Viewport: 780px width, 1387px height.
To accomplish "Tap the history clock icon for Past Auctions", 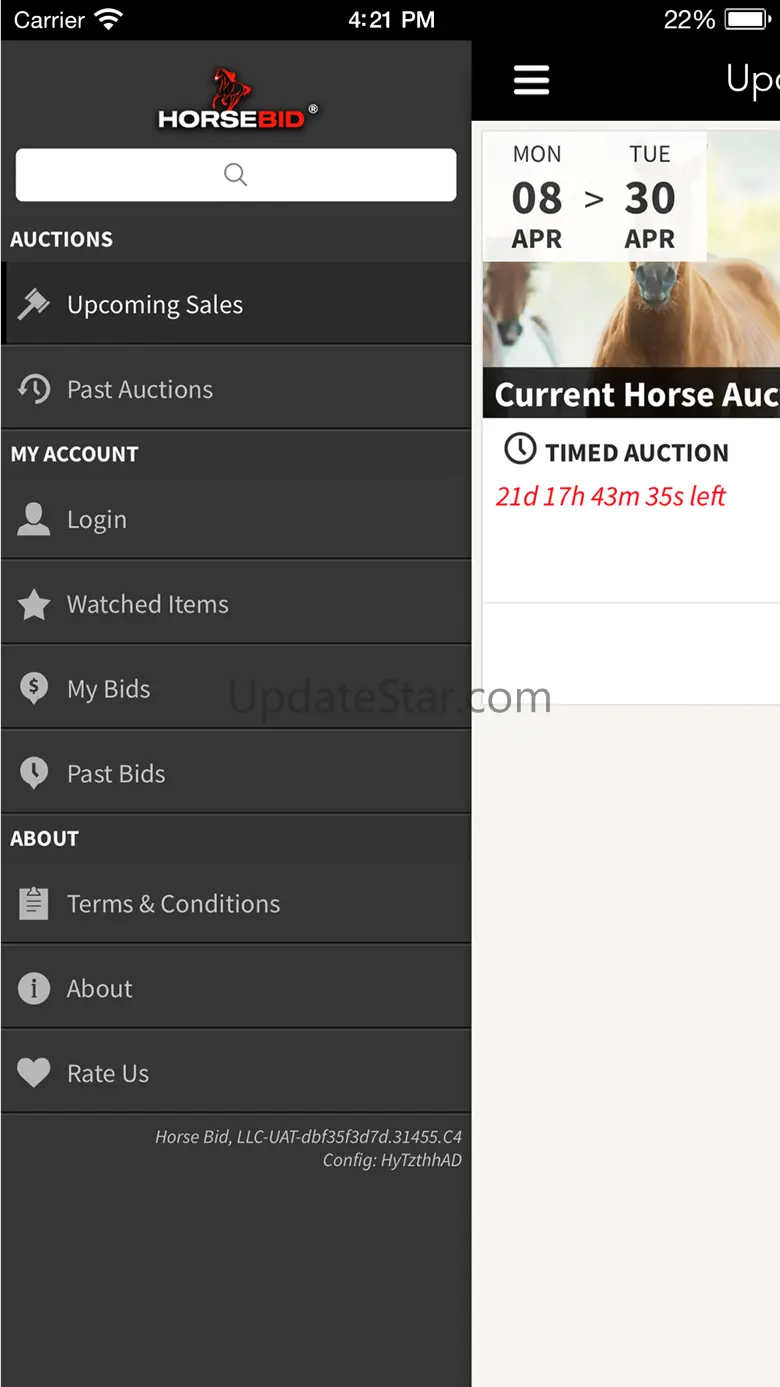I will click(x=34, y=389).
